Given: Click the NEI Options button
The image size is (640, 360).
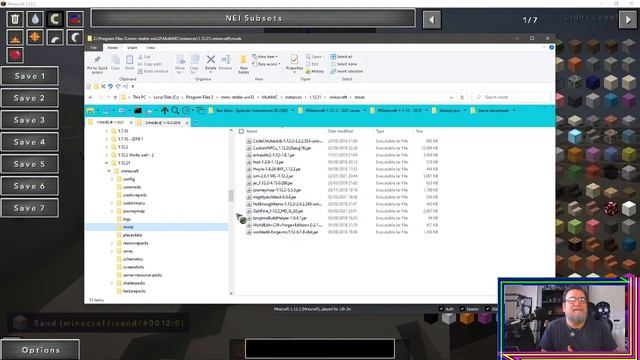Looking at the screenshot, I should [40, 350].
